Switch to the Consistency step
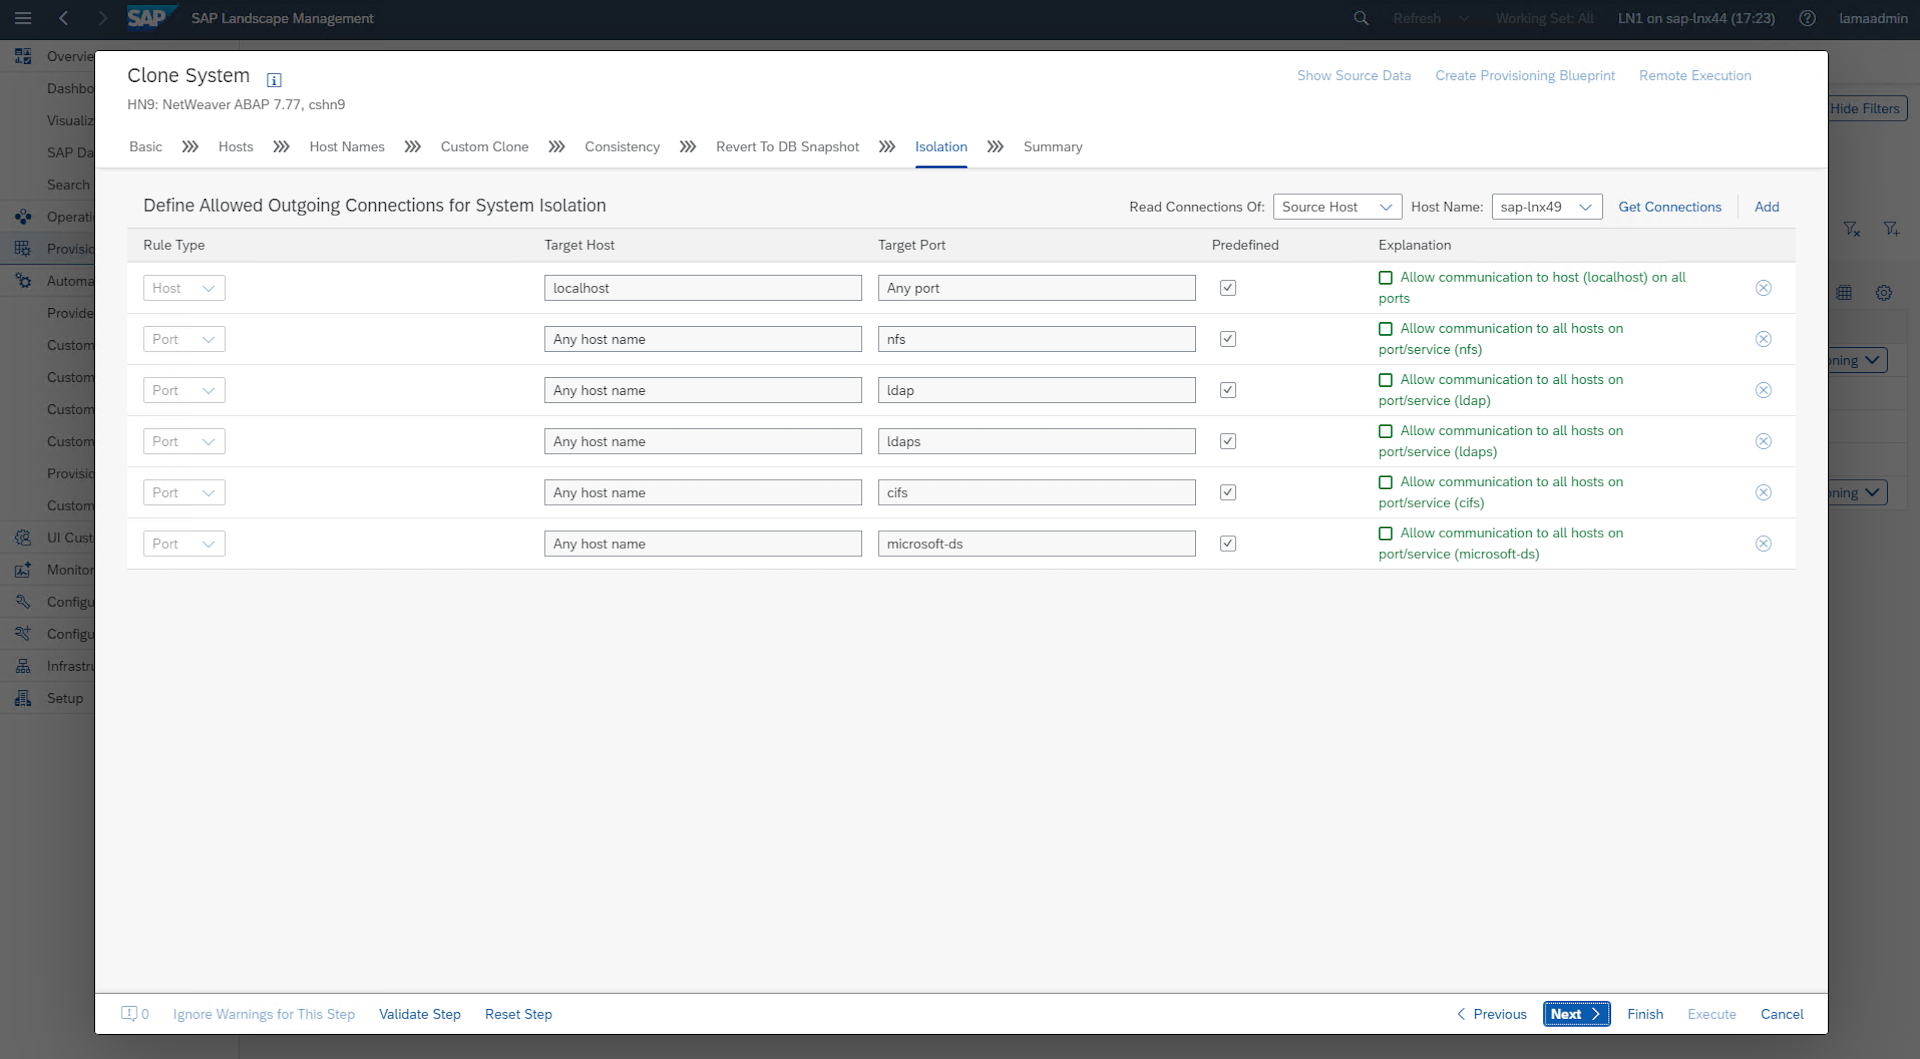 622,147
